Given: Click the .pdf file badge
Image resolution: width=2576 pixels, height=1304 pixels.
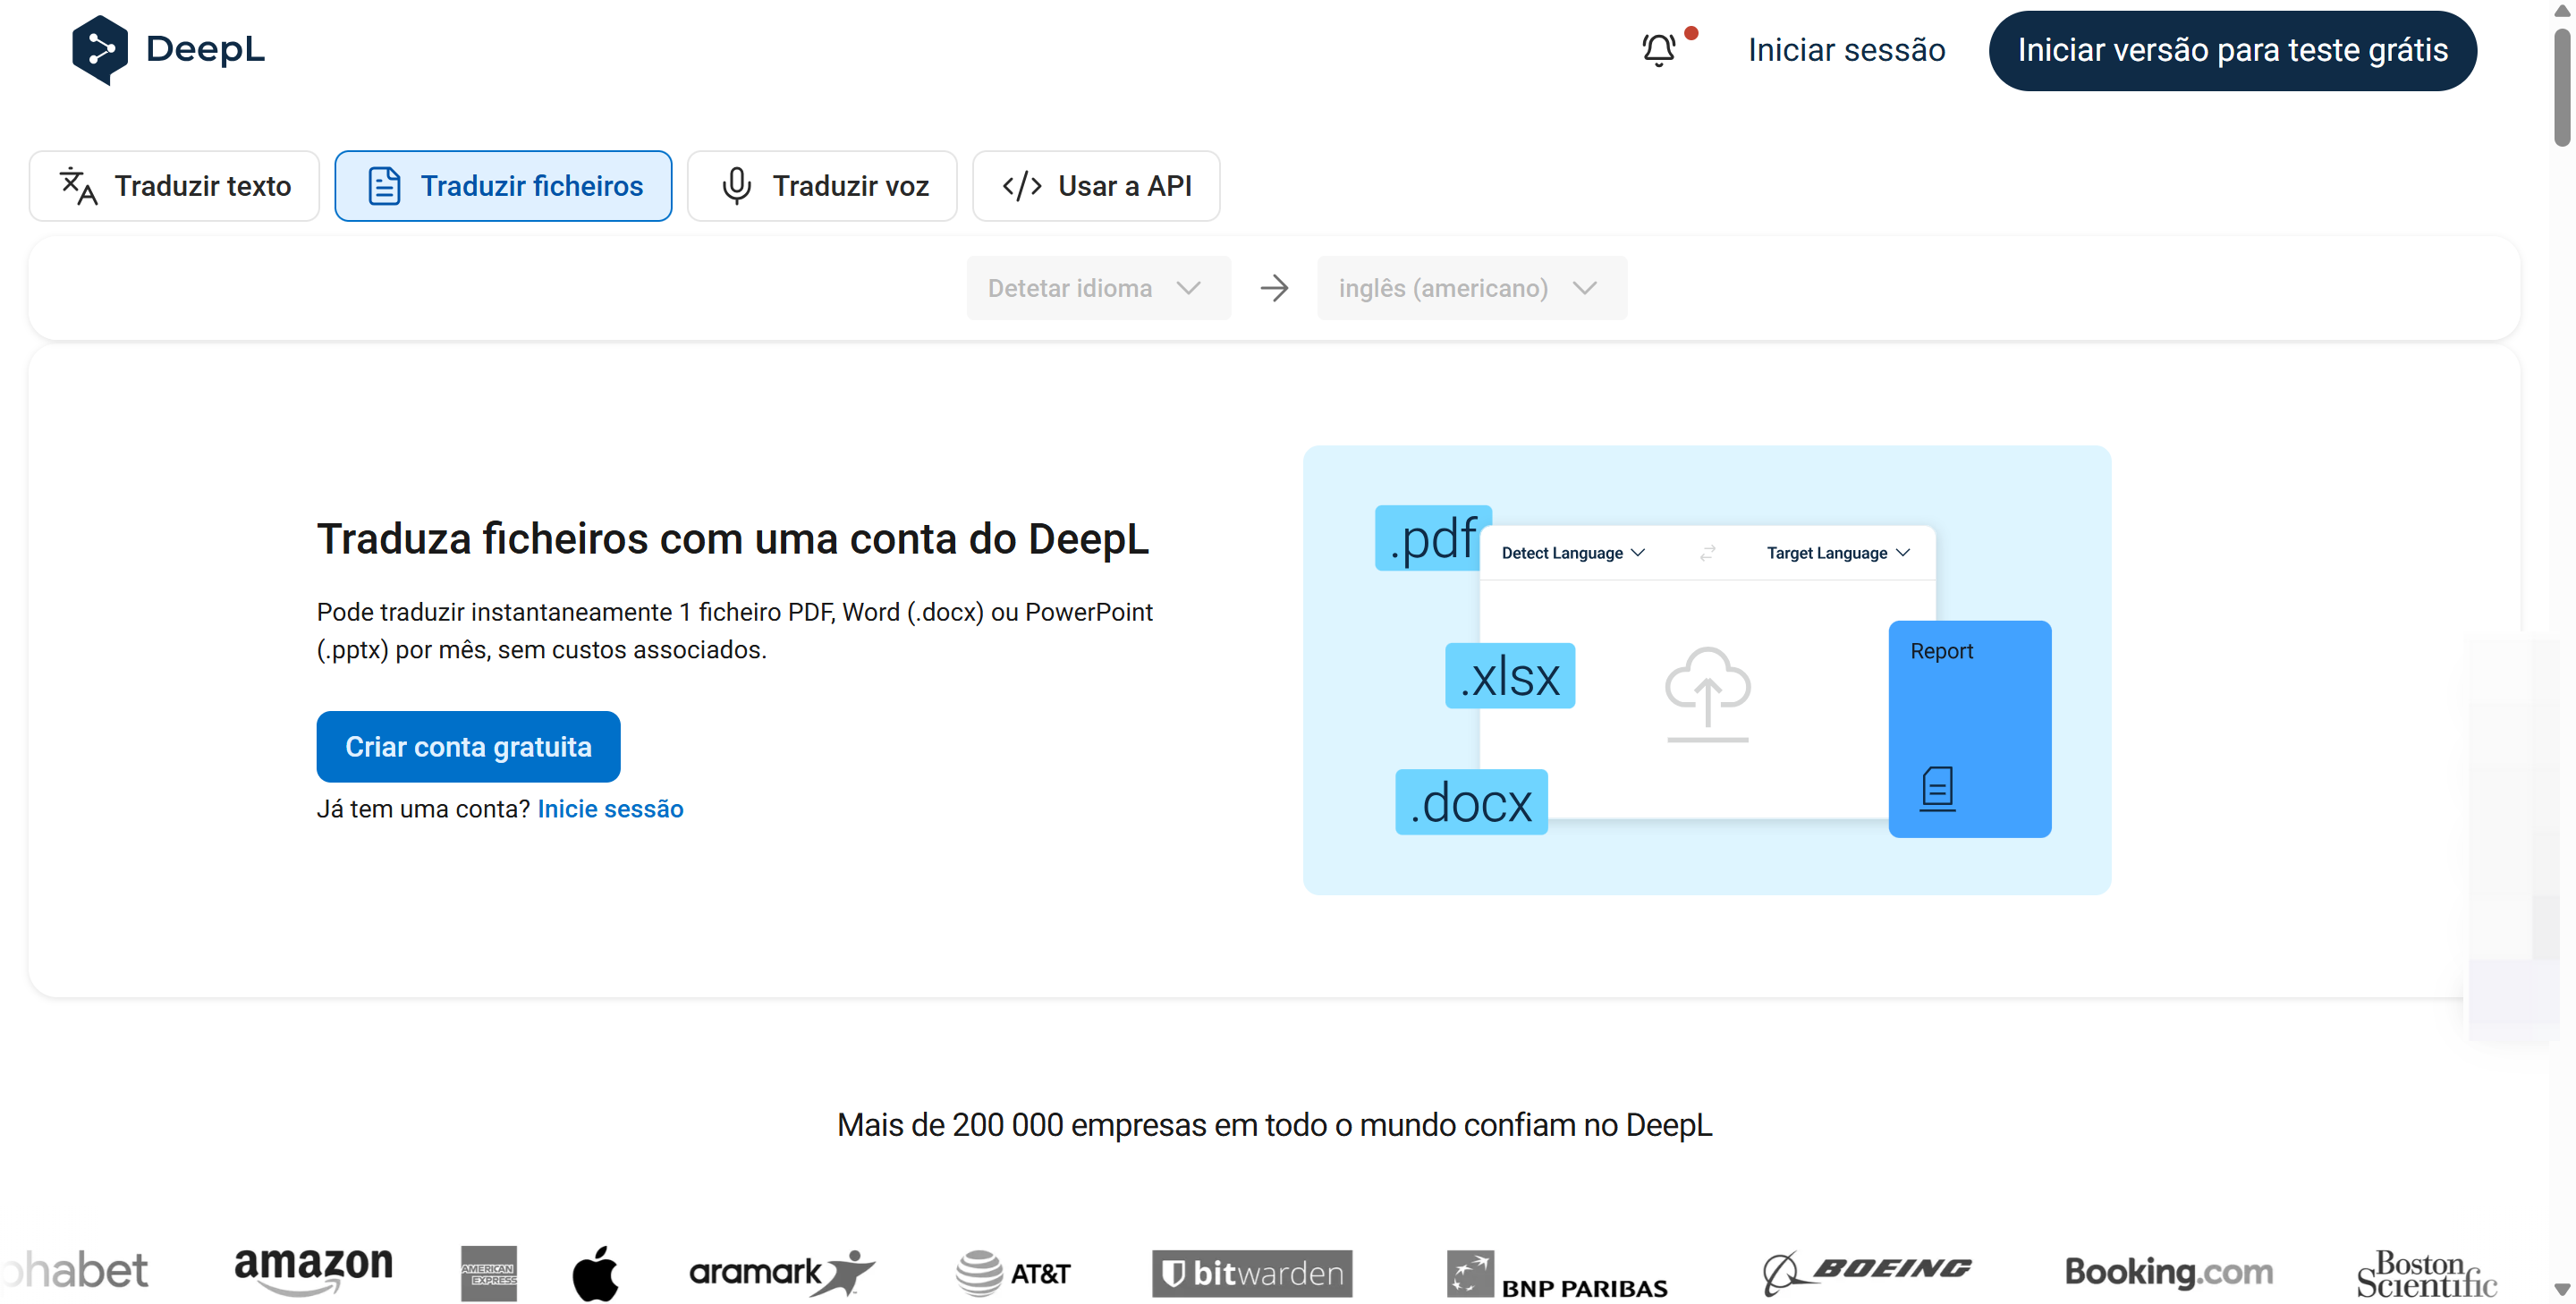Looking at the screenshot, I should pyautogui.click(x=1432, y=538).
